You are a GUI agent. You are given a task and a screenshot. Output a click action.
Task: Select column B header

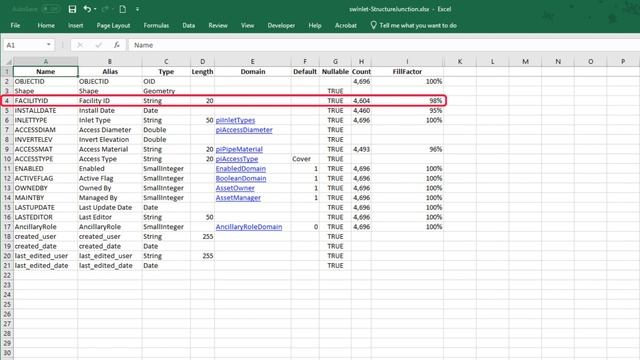[110, 62]
